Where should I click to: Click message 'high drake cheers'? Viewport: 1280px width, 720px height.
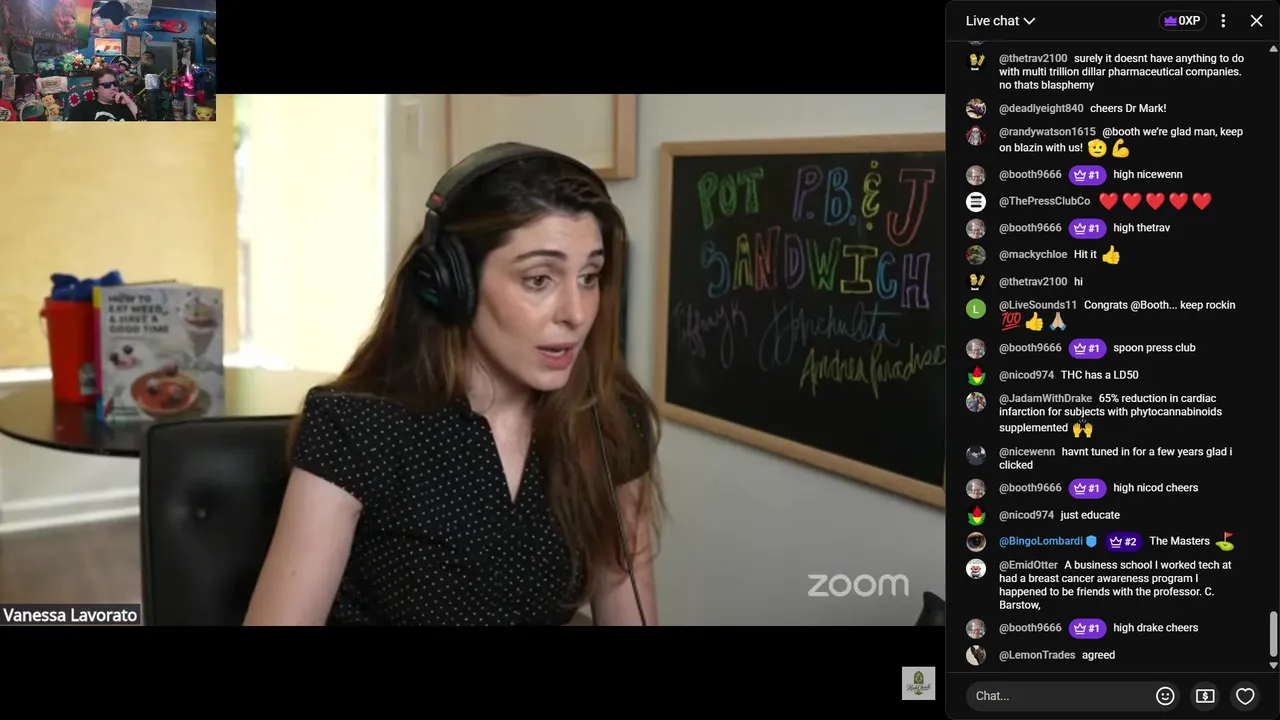(1155, 628)
